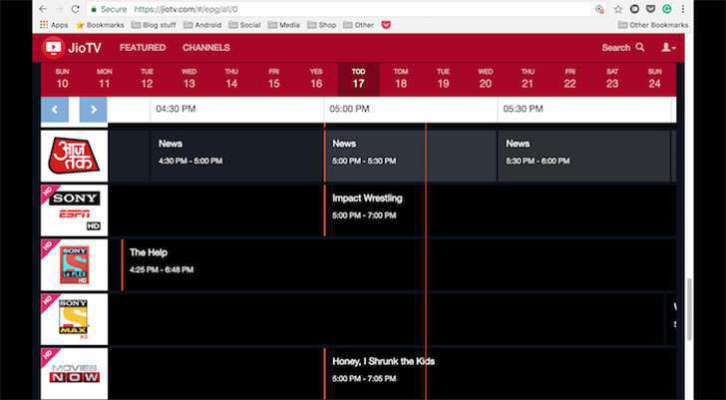Select Tuesday 12 in the date strip
This screenshot has width=726, height=400.
tap(147, 79)
